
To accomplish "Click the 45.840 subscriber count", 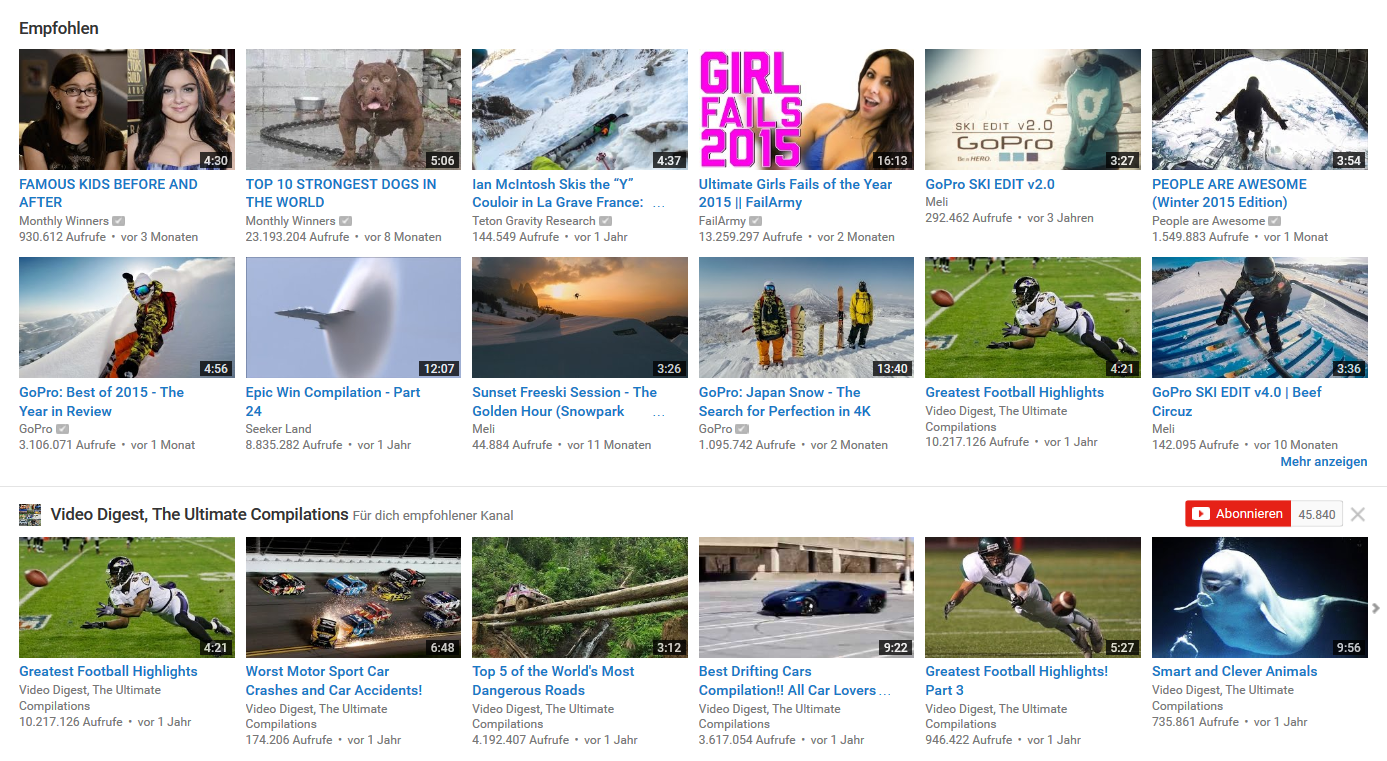I will (1317, 514).
